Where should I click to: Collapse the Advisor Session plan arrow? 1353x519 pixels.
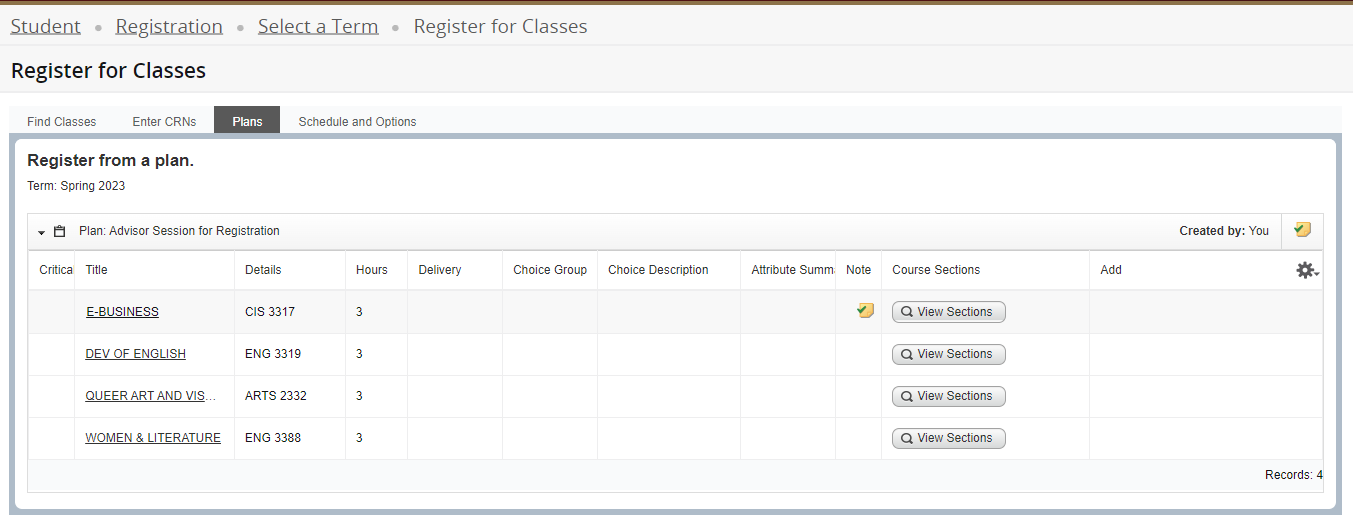(42, 232)
